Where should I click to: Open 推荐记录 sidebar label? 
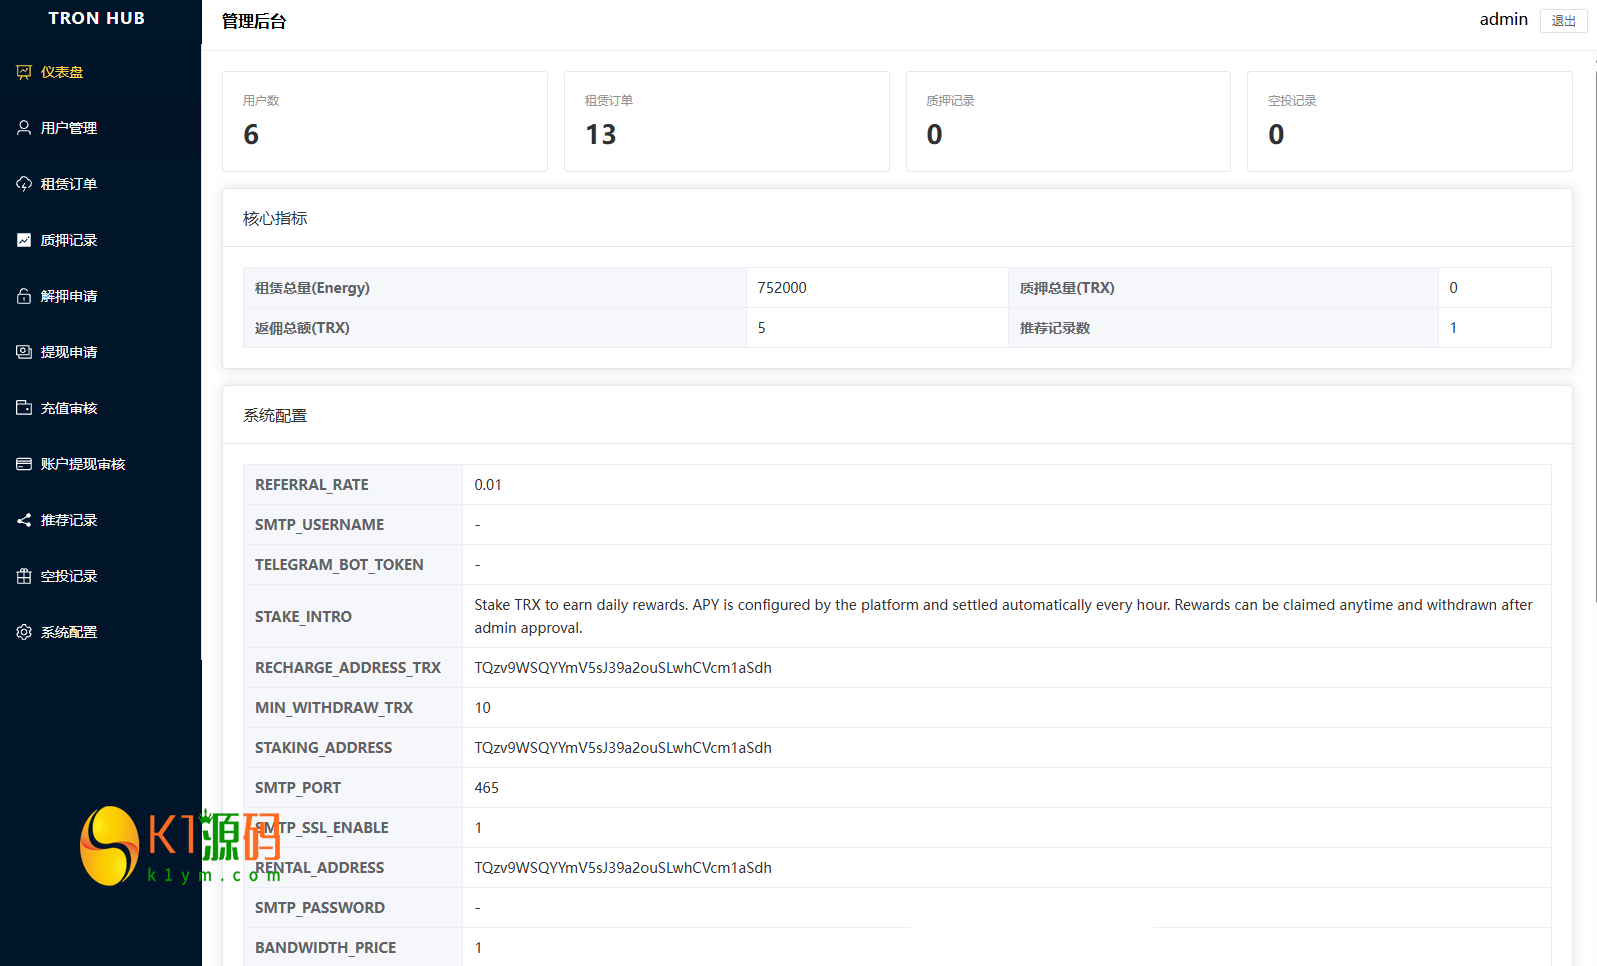[69, 520]
